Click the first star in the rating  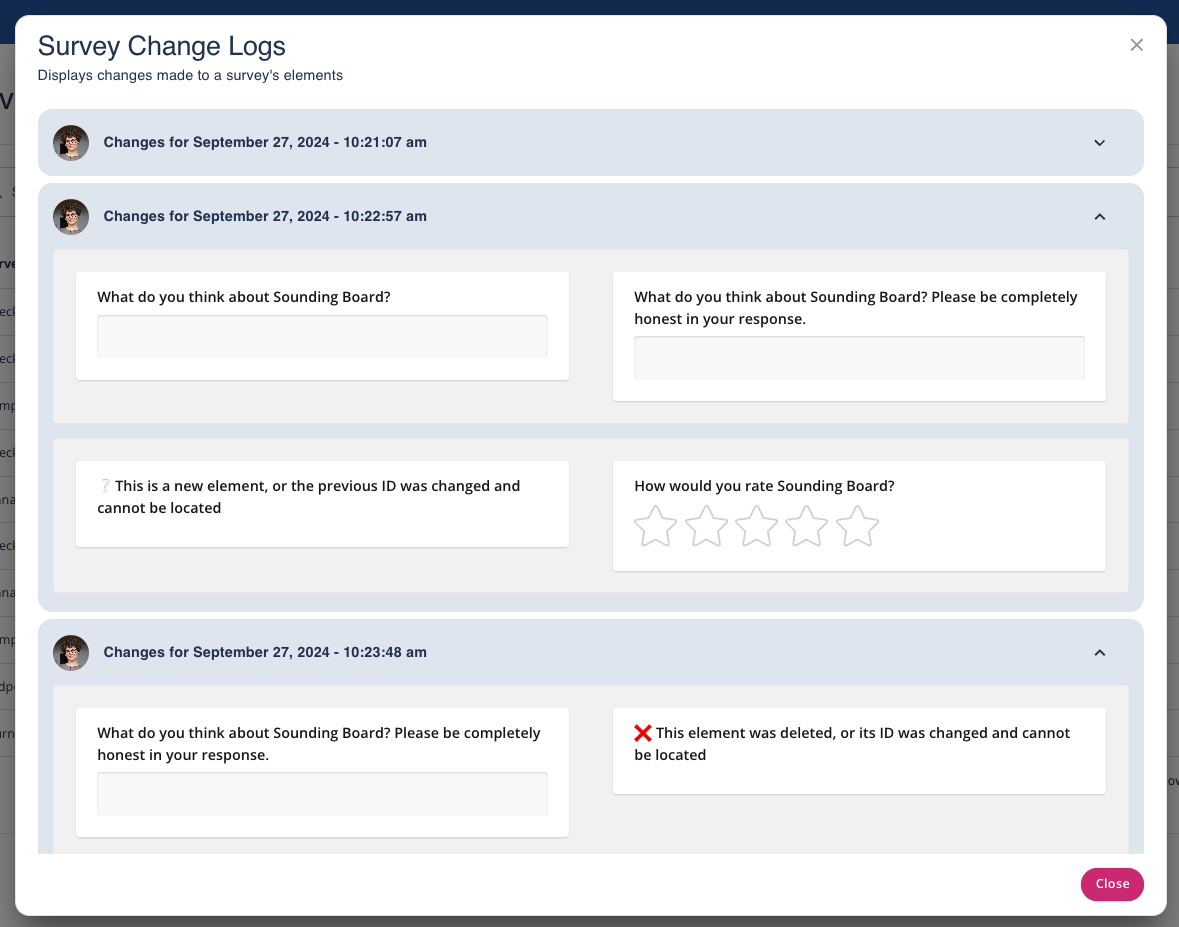point(656,526)
